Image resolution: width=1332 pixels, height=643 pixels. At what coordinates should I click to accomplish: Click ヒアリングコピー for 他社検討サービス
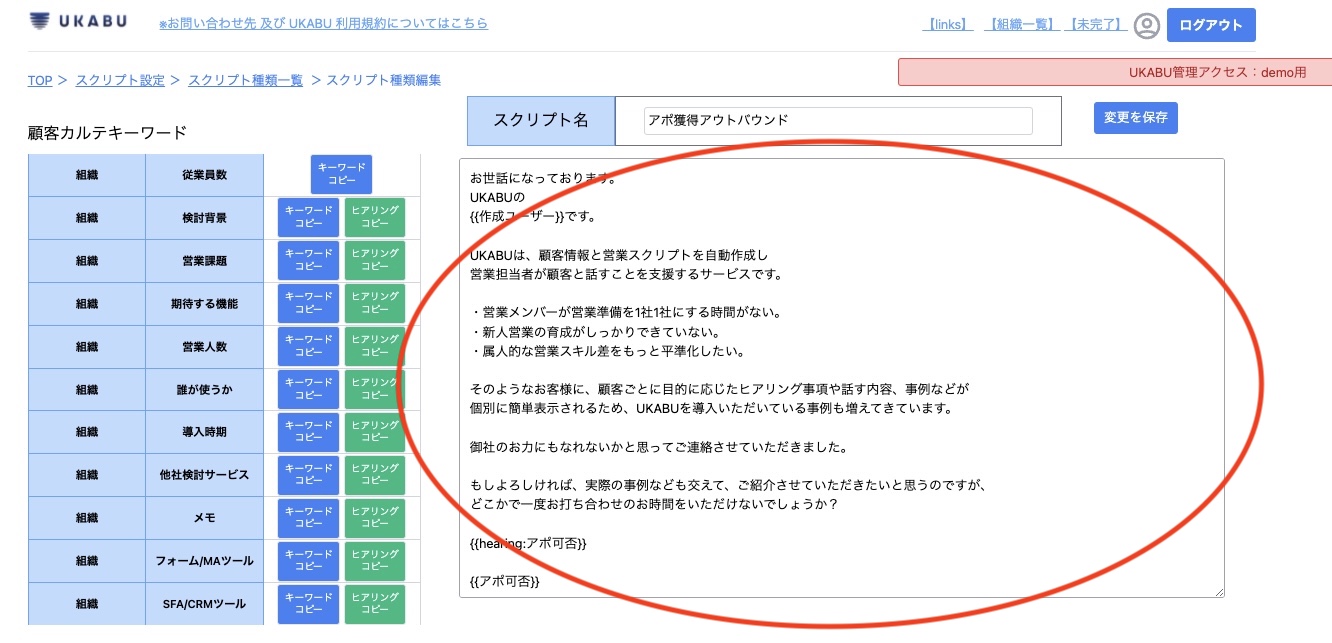(x=375, y=475)
